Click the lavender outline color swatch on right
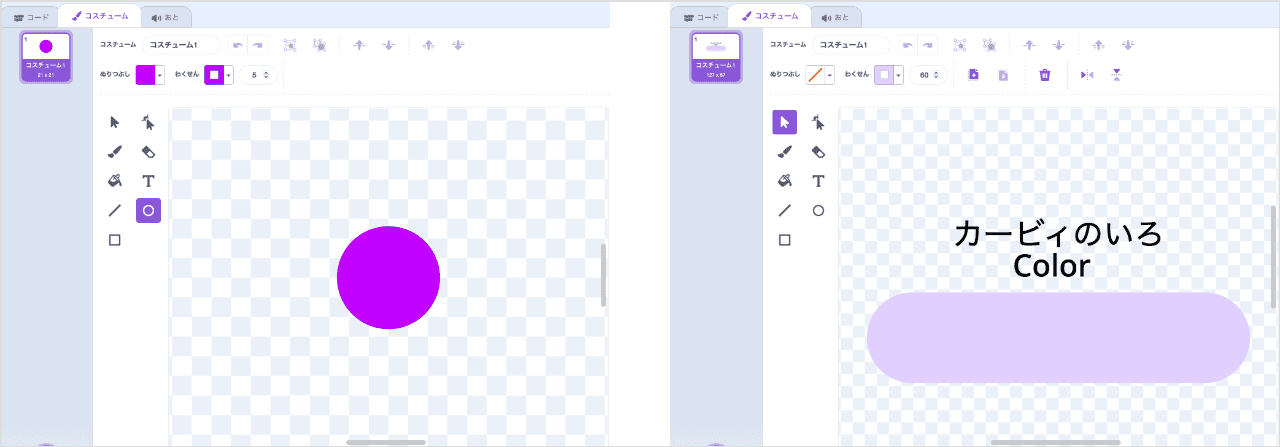This screenshot has height=447, width=1280. point(884,75)
